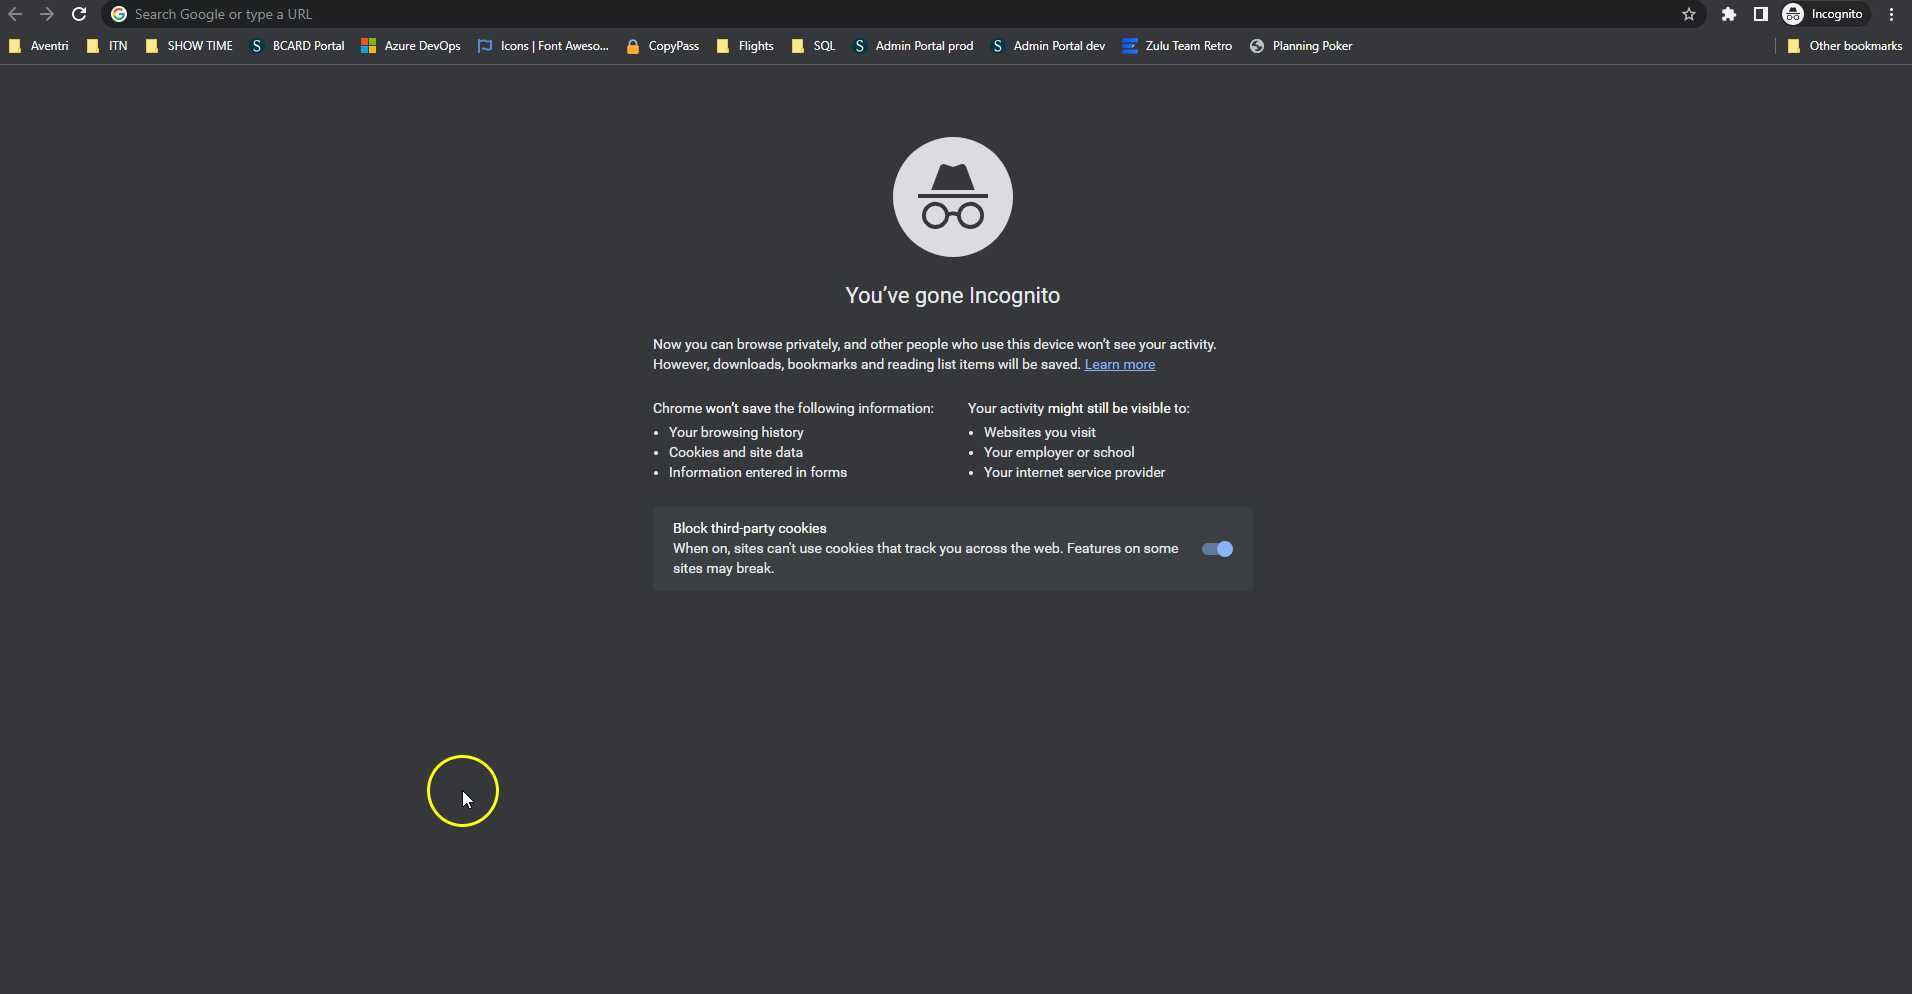This screenshot has height=994, width=1912.
Task: Click the browser extensions puzzle icon
Action: [1729, 14]
